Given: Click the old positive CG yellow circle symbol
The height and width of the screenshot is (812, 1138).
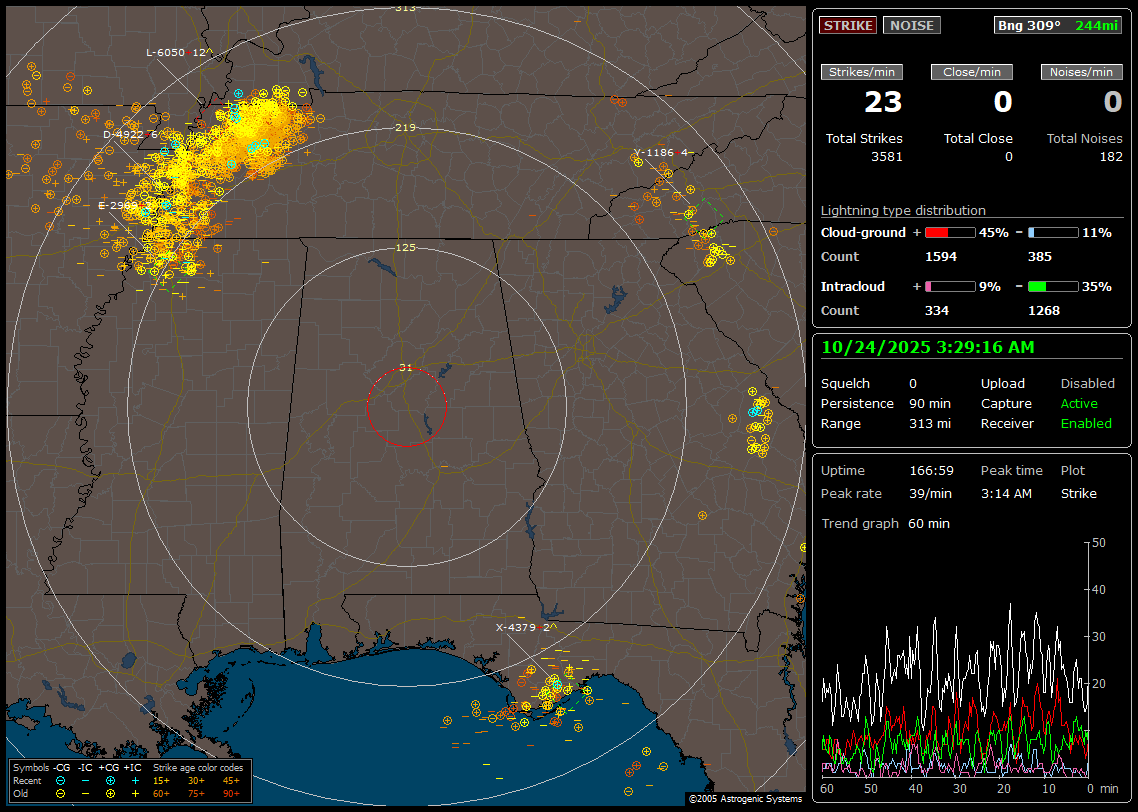Looking at the screenshot, I should click(110, 793).
